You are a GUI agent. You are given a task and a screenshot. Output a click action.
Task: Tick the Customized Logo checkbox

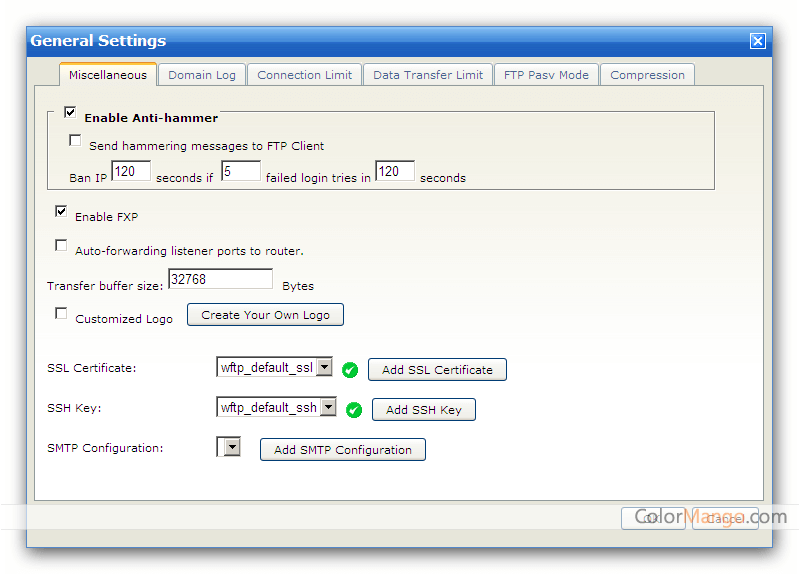[x=61, y=314]
